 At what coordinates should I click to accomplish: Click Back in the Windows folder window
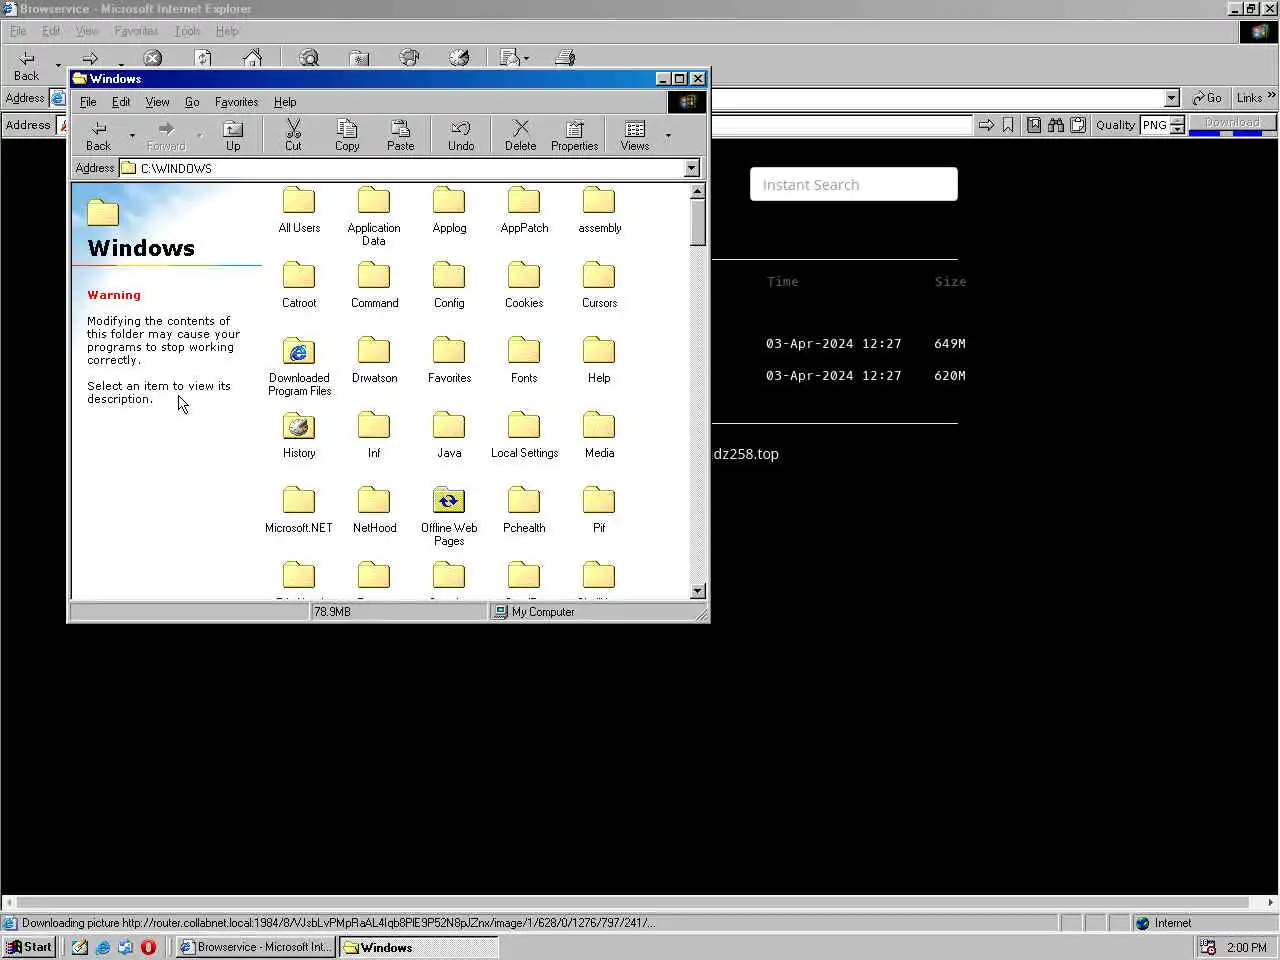point(99,135)
